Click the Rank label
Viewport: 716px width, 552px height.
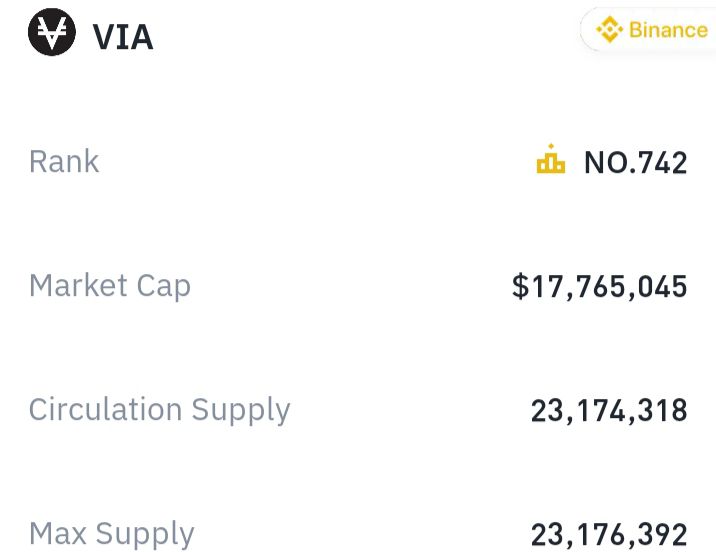click(64, 161)
